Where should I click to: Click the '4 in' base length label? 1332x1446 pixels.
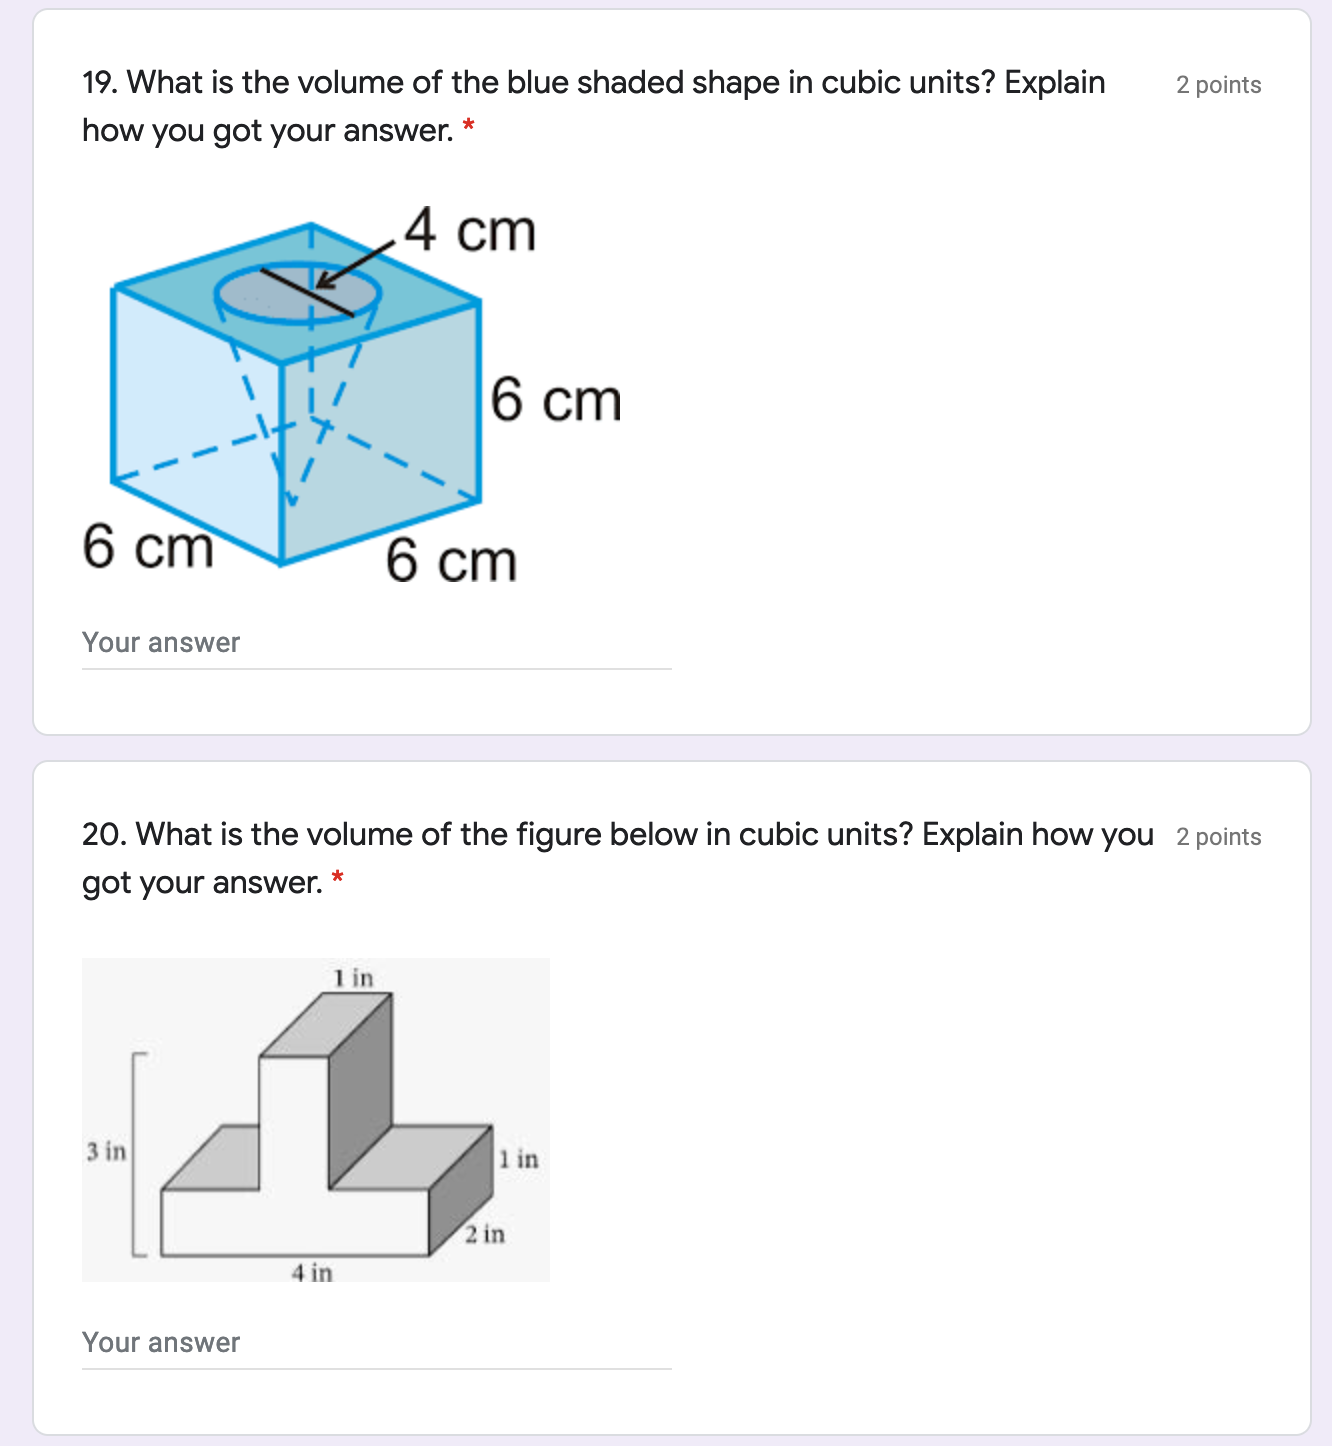pyautogui.click(x=312, y=1272)
